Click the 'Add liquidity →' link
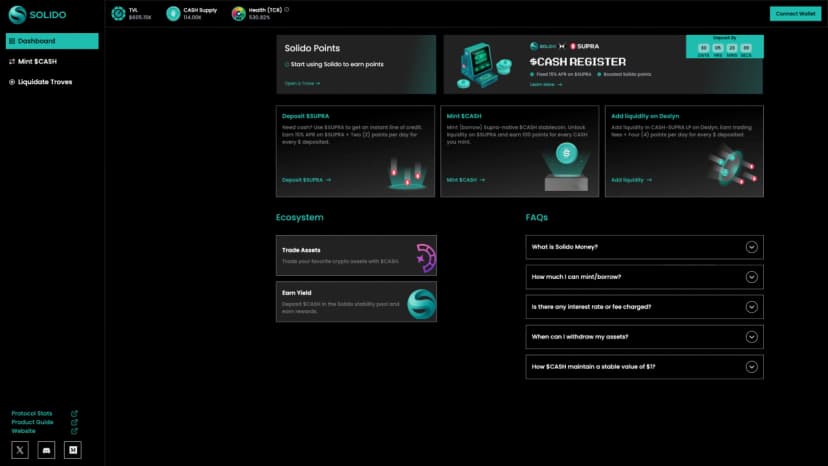Image resolution: width=828 pixels, height=466 pixels. tap(632, 180)
